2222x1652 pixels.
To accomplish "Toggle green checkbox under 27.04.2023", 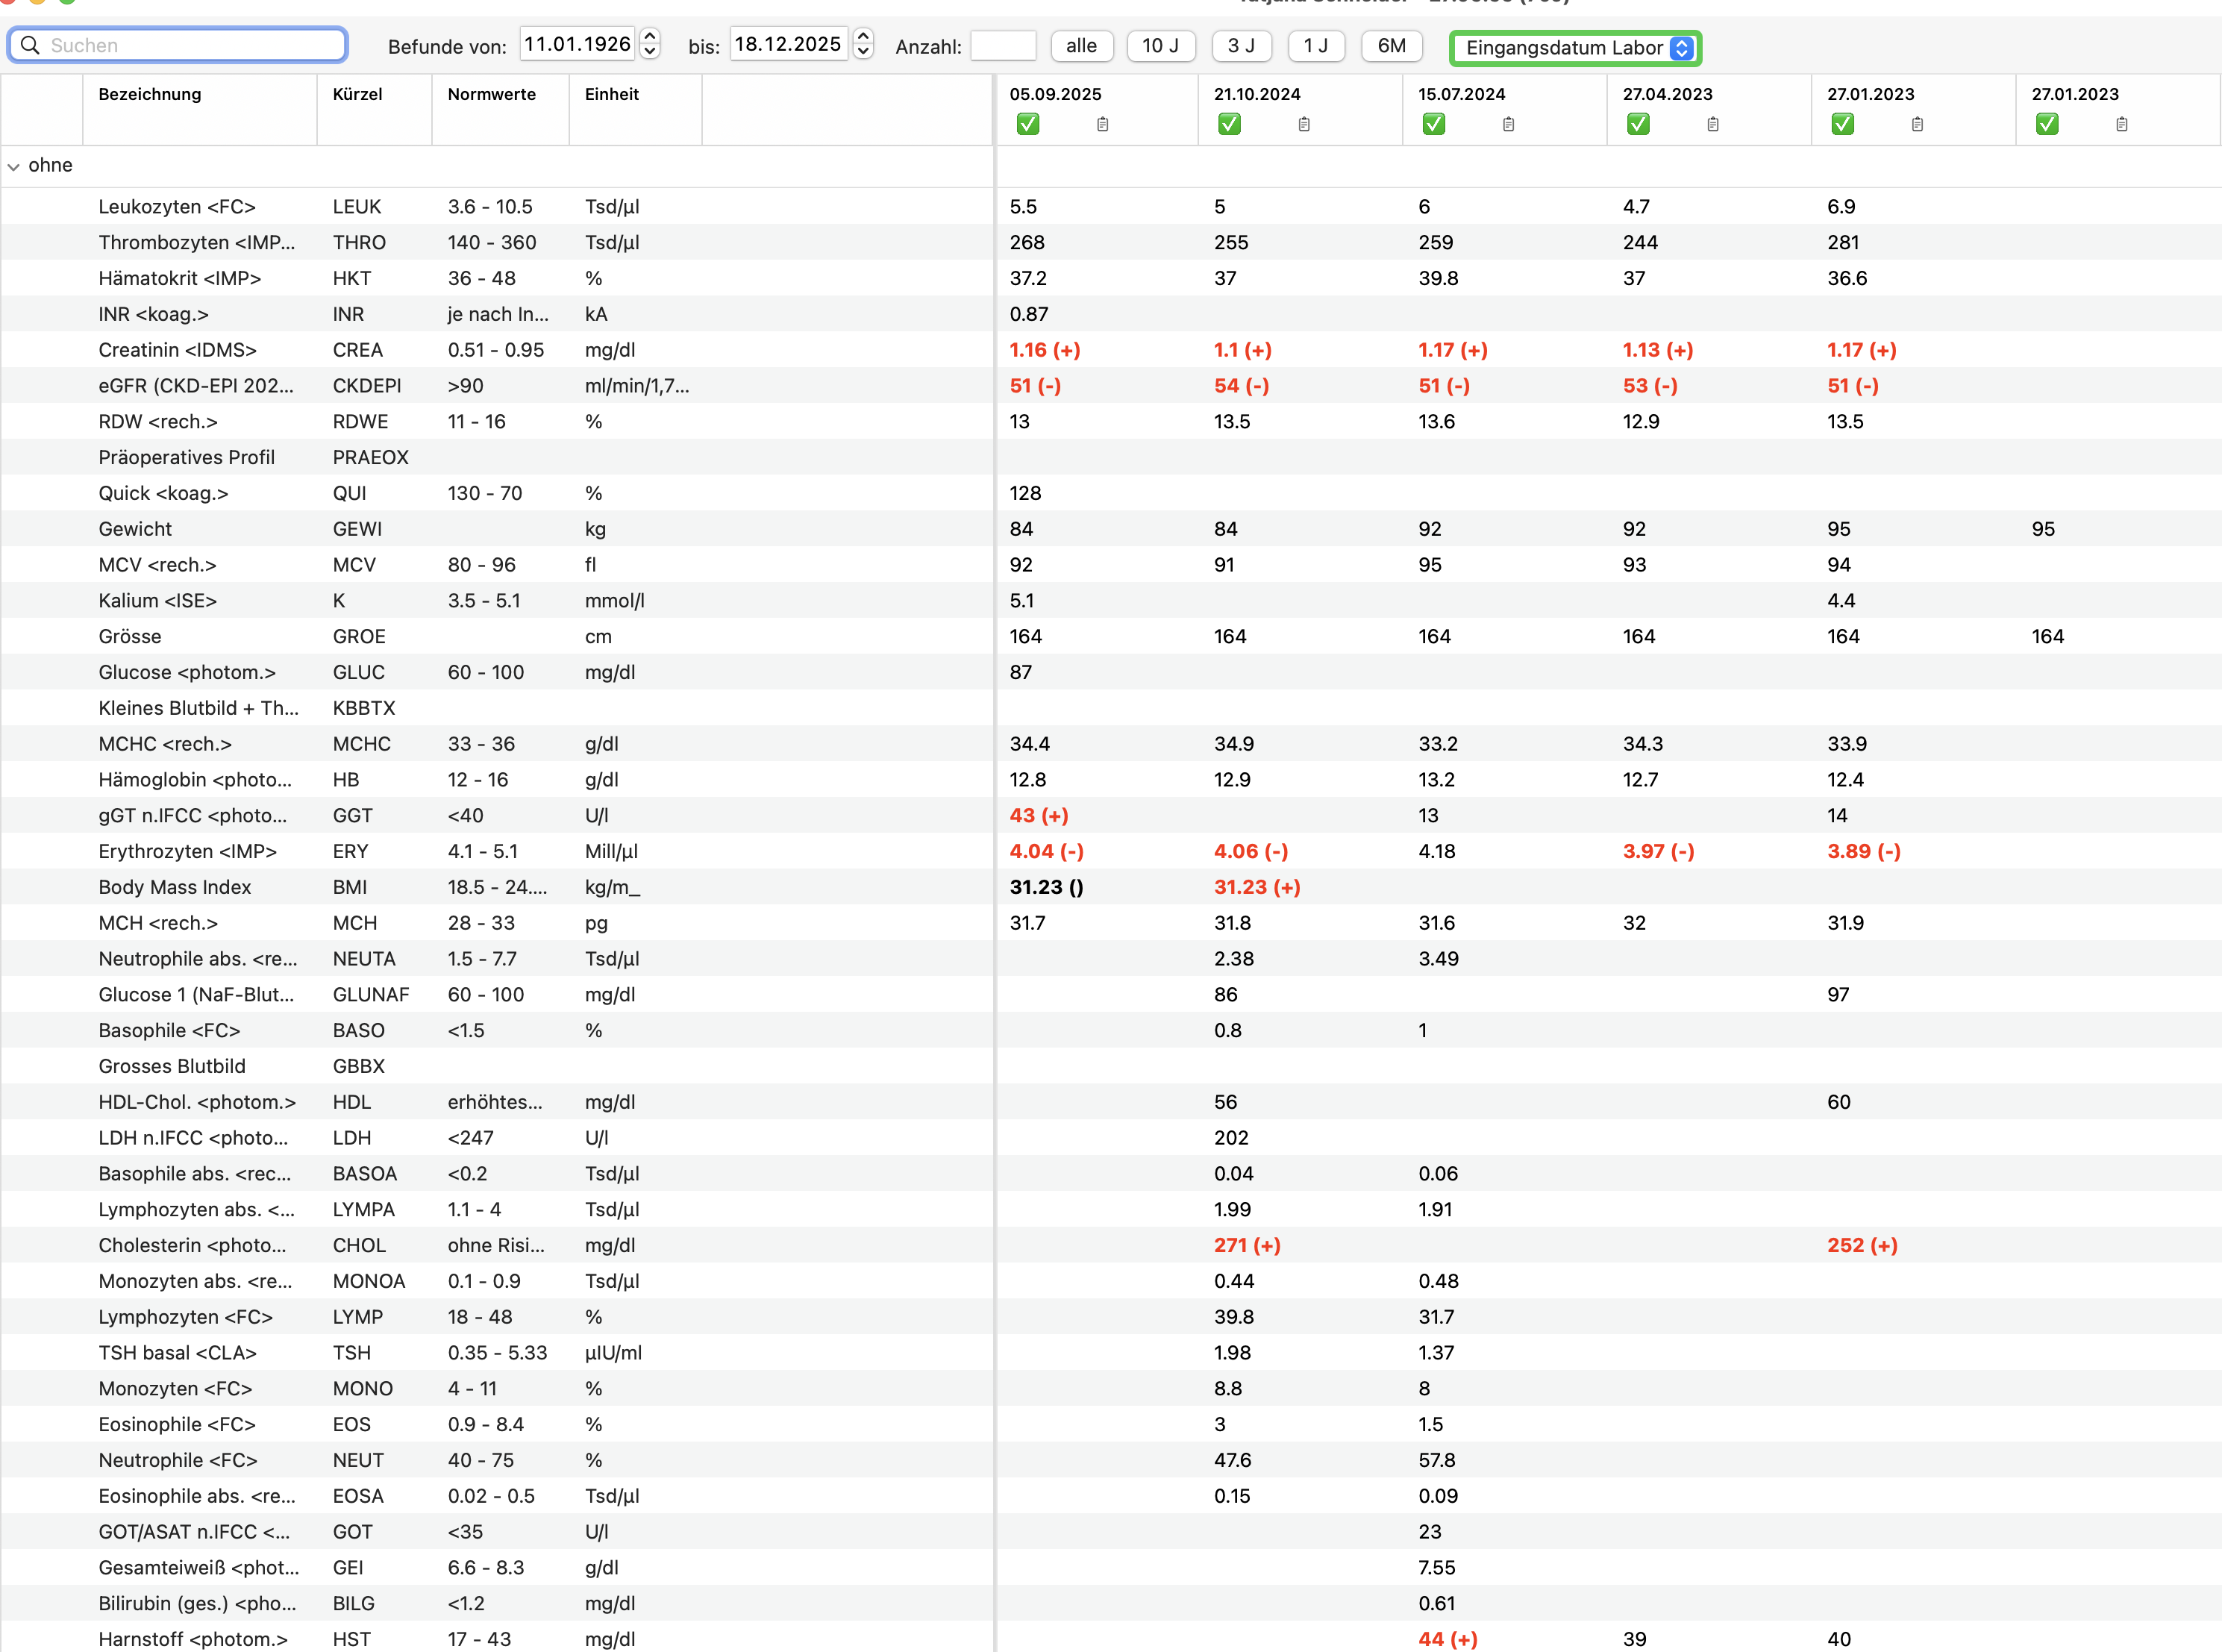I will (x=1638, y=124).
